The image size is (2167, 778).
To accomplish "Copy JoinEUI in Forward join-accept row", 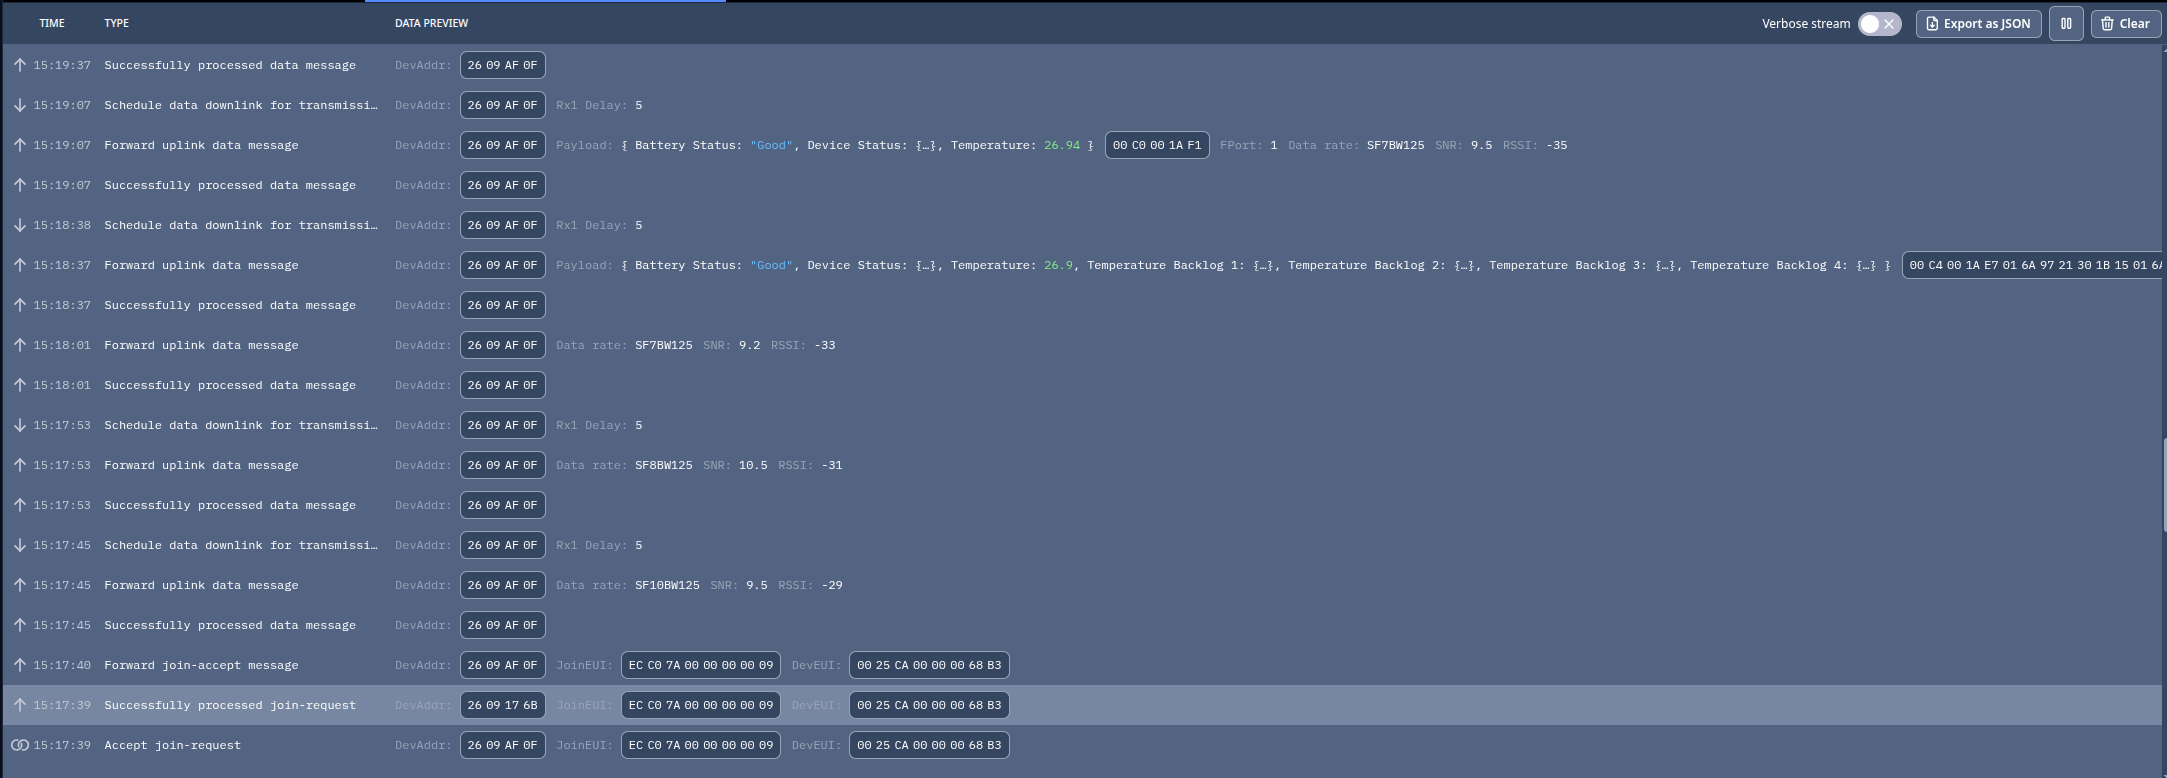I will point(701,665).
